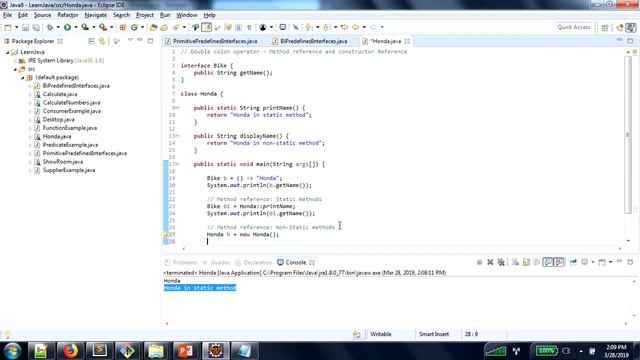This screenshot has height=360, width=640.
Task: Open Package Explorer View Menu triangle
Action: (x=130, y=40)
